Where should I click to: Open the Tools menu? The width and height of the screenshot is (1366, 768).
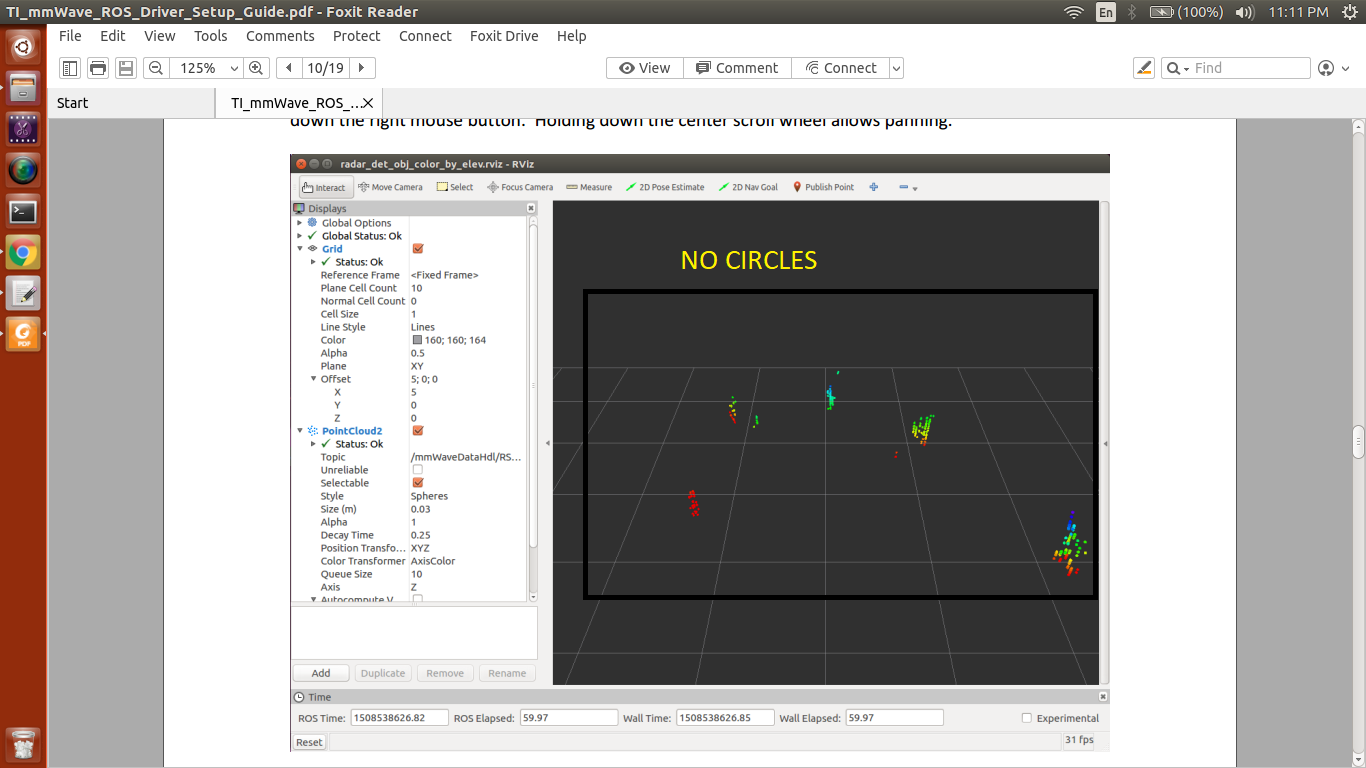[211, 36]
